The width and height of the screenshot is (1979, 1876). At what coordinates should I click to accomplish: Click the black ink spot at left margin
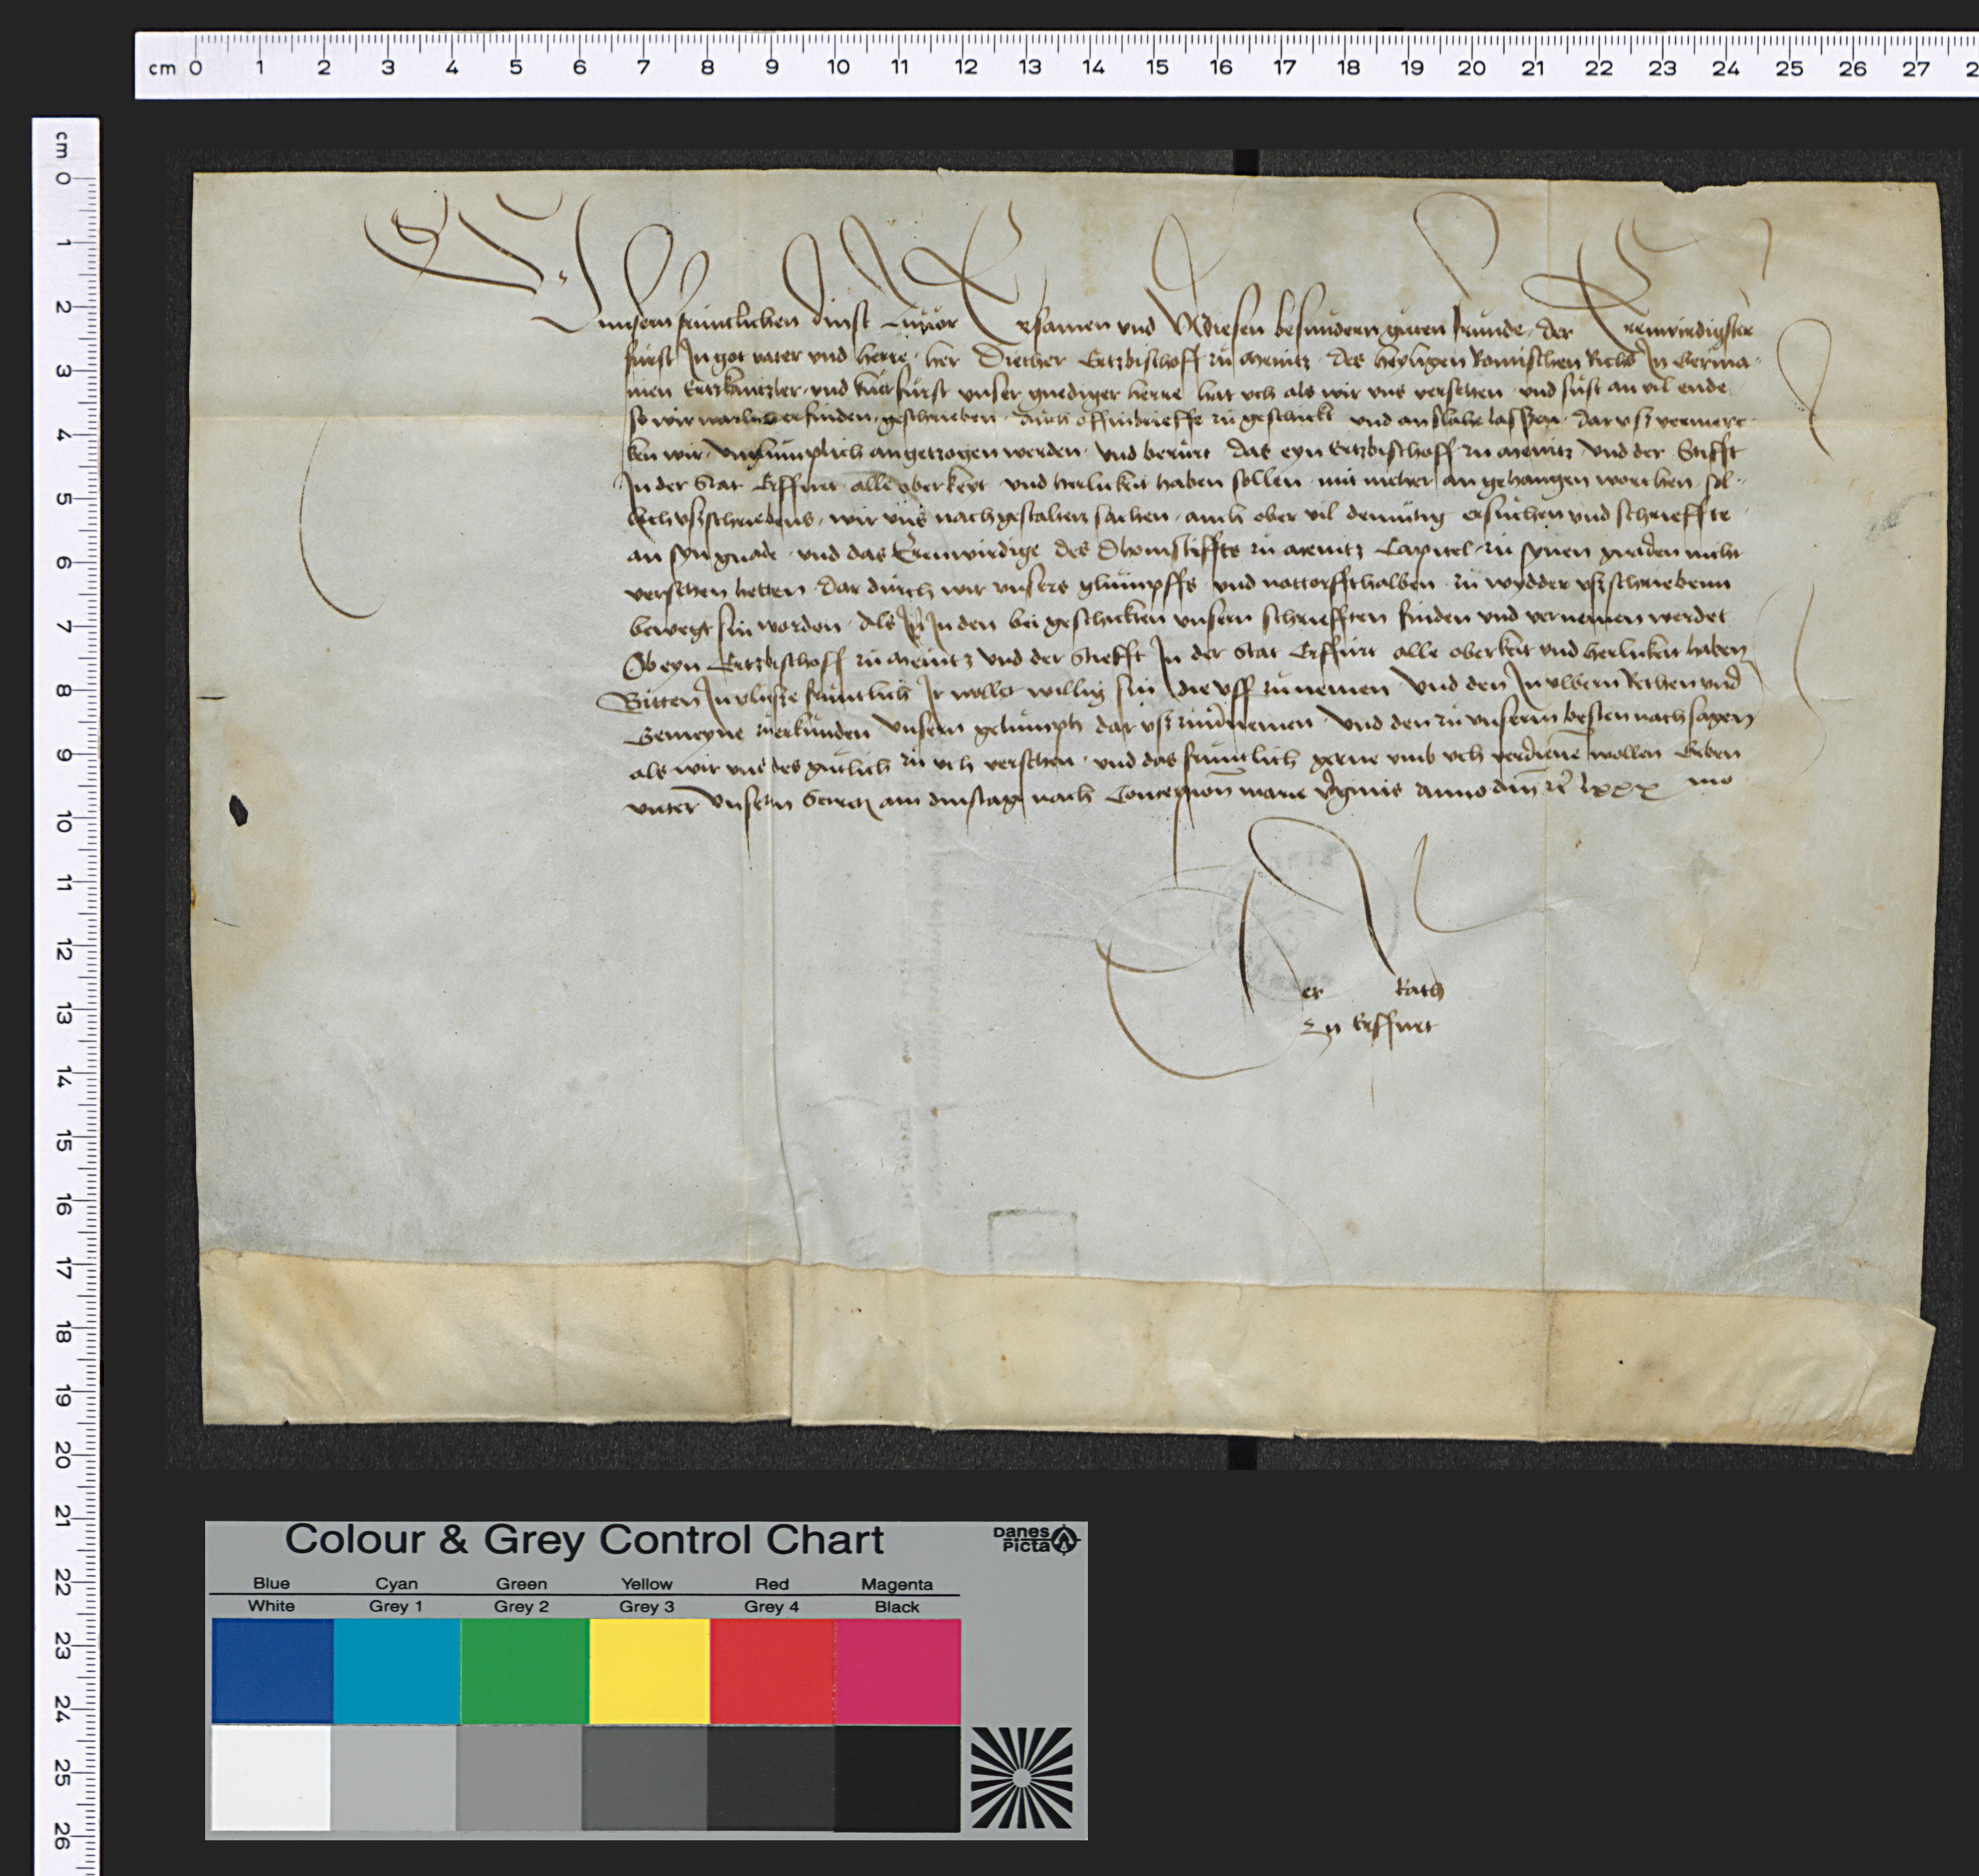coord(238,810)
